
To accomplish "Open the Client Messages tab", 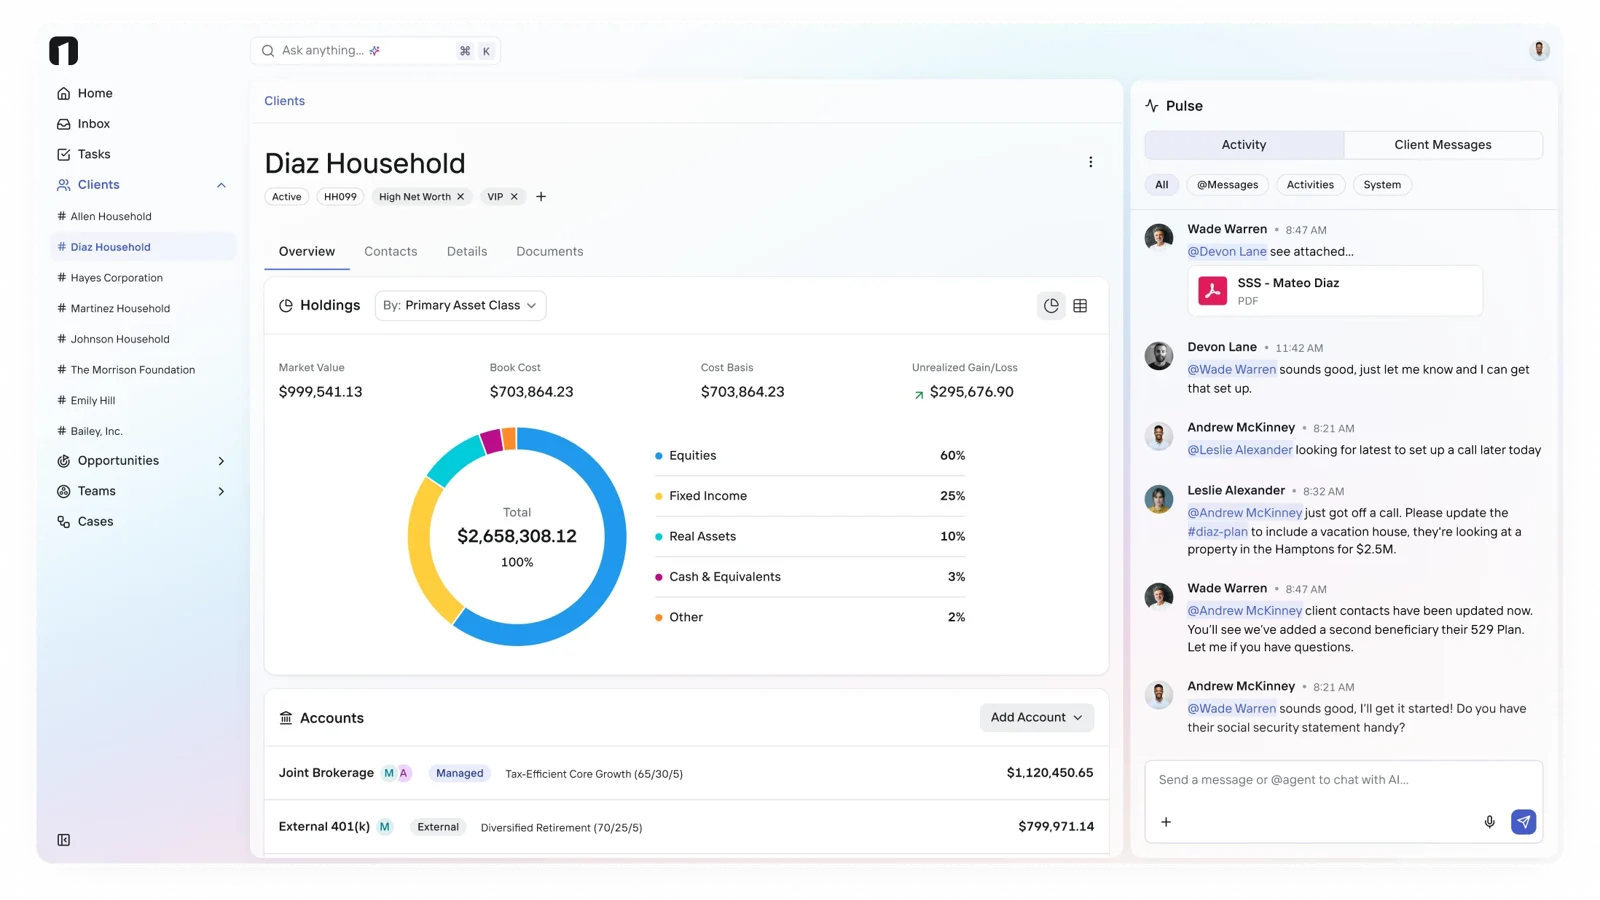I will 1442,145.
